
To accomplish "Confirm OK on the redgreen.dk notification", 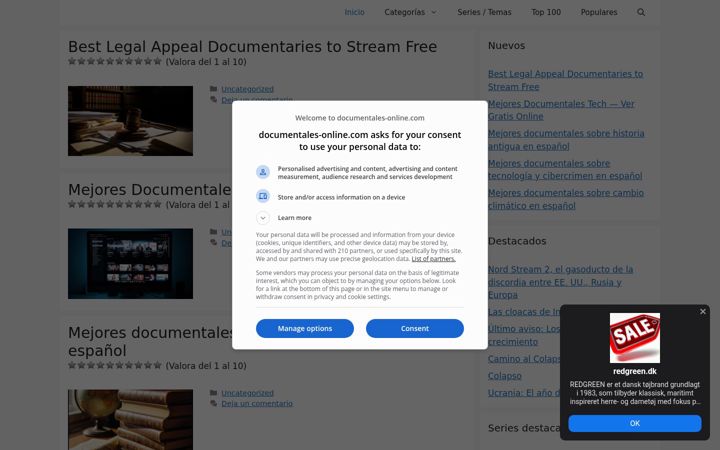I will (x=635, y=423).
